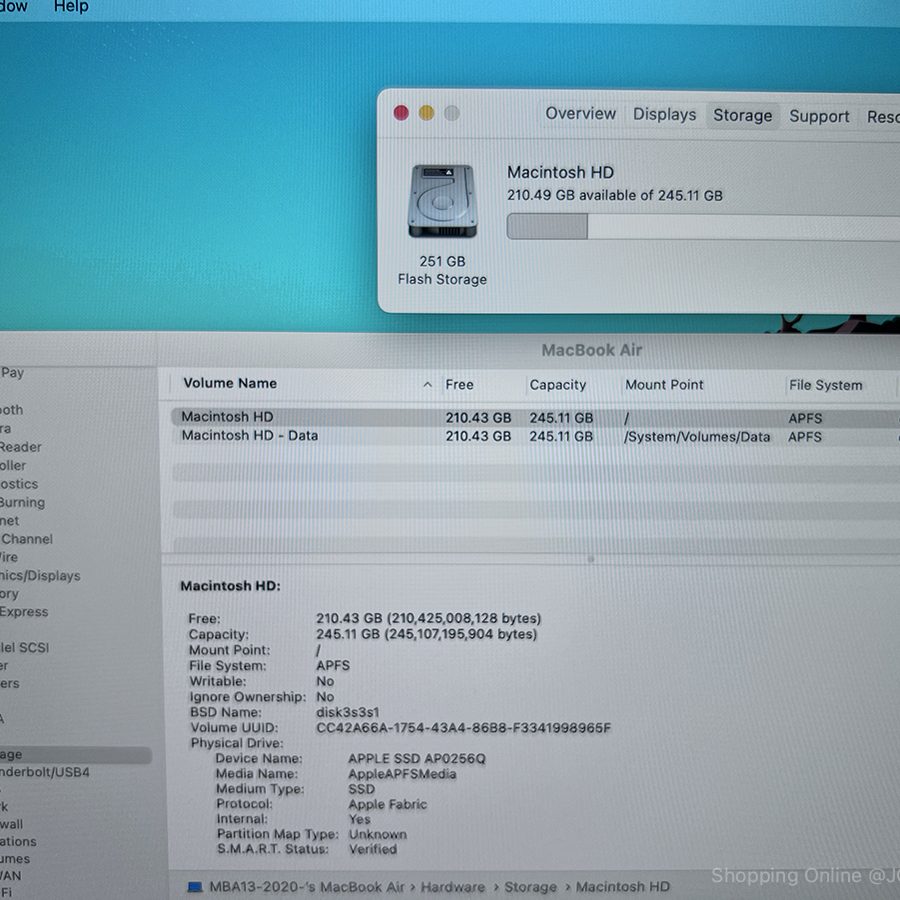Sort by the Mount Point column

click(x=664, y=385)
